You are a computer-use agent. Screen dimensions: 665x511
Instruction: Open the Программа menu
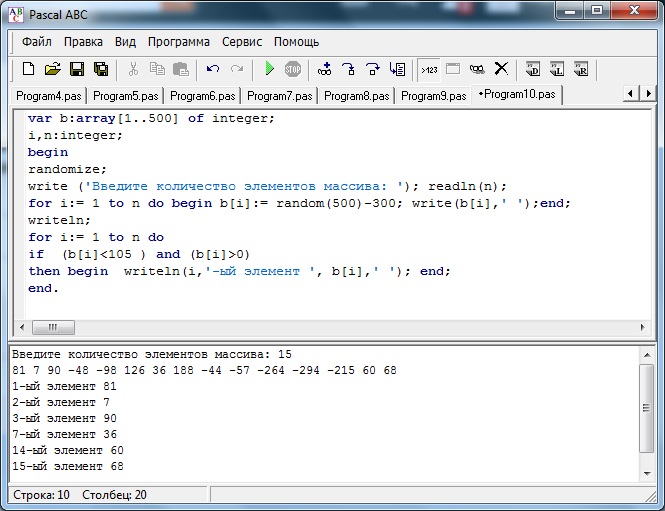click(179, 42)
